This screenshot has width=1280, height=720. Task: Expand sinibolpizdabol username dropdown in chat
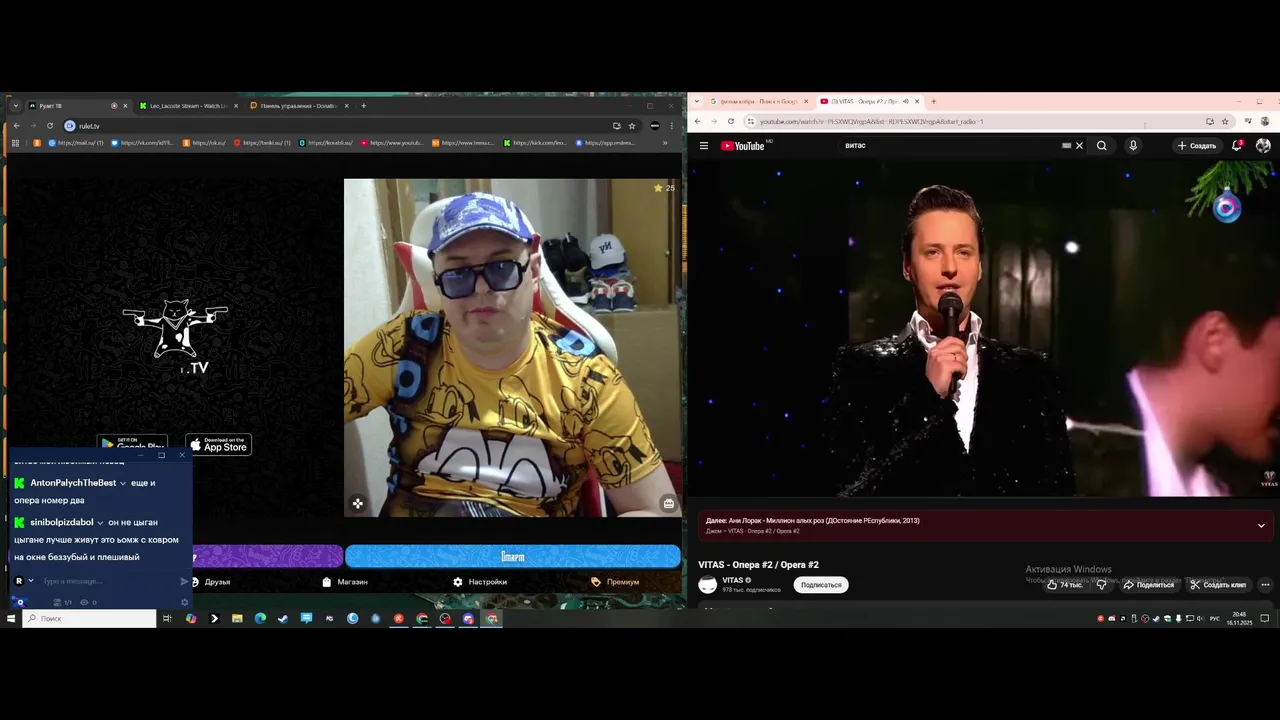100,523
